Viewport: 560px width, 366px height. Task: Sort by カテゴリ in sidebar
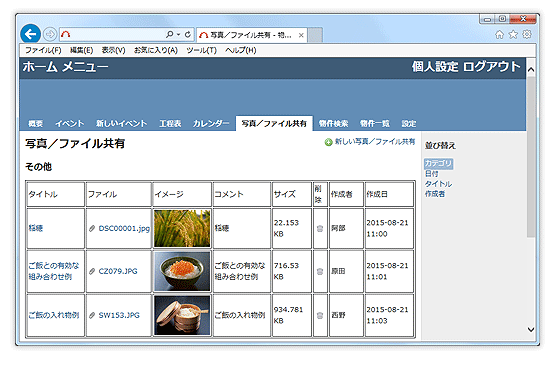coord(439,164)
